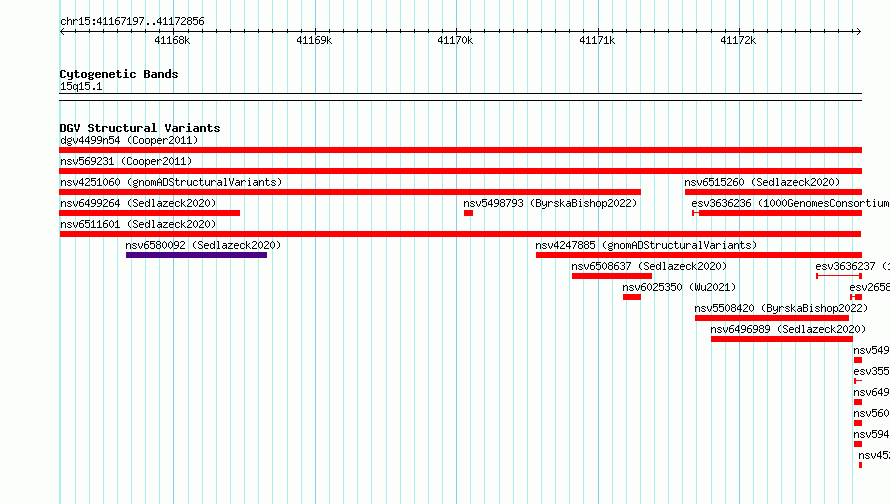Open the nsv4251060 (gnomADStructuralVariants) label
This screenshot has height=504, width=890.
click(x=171, y=182)
